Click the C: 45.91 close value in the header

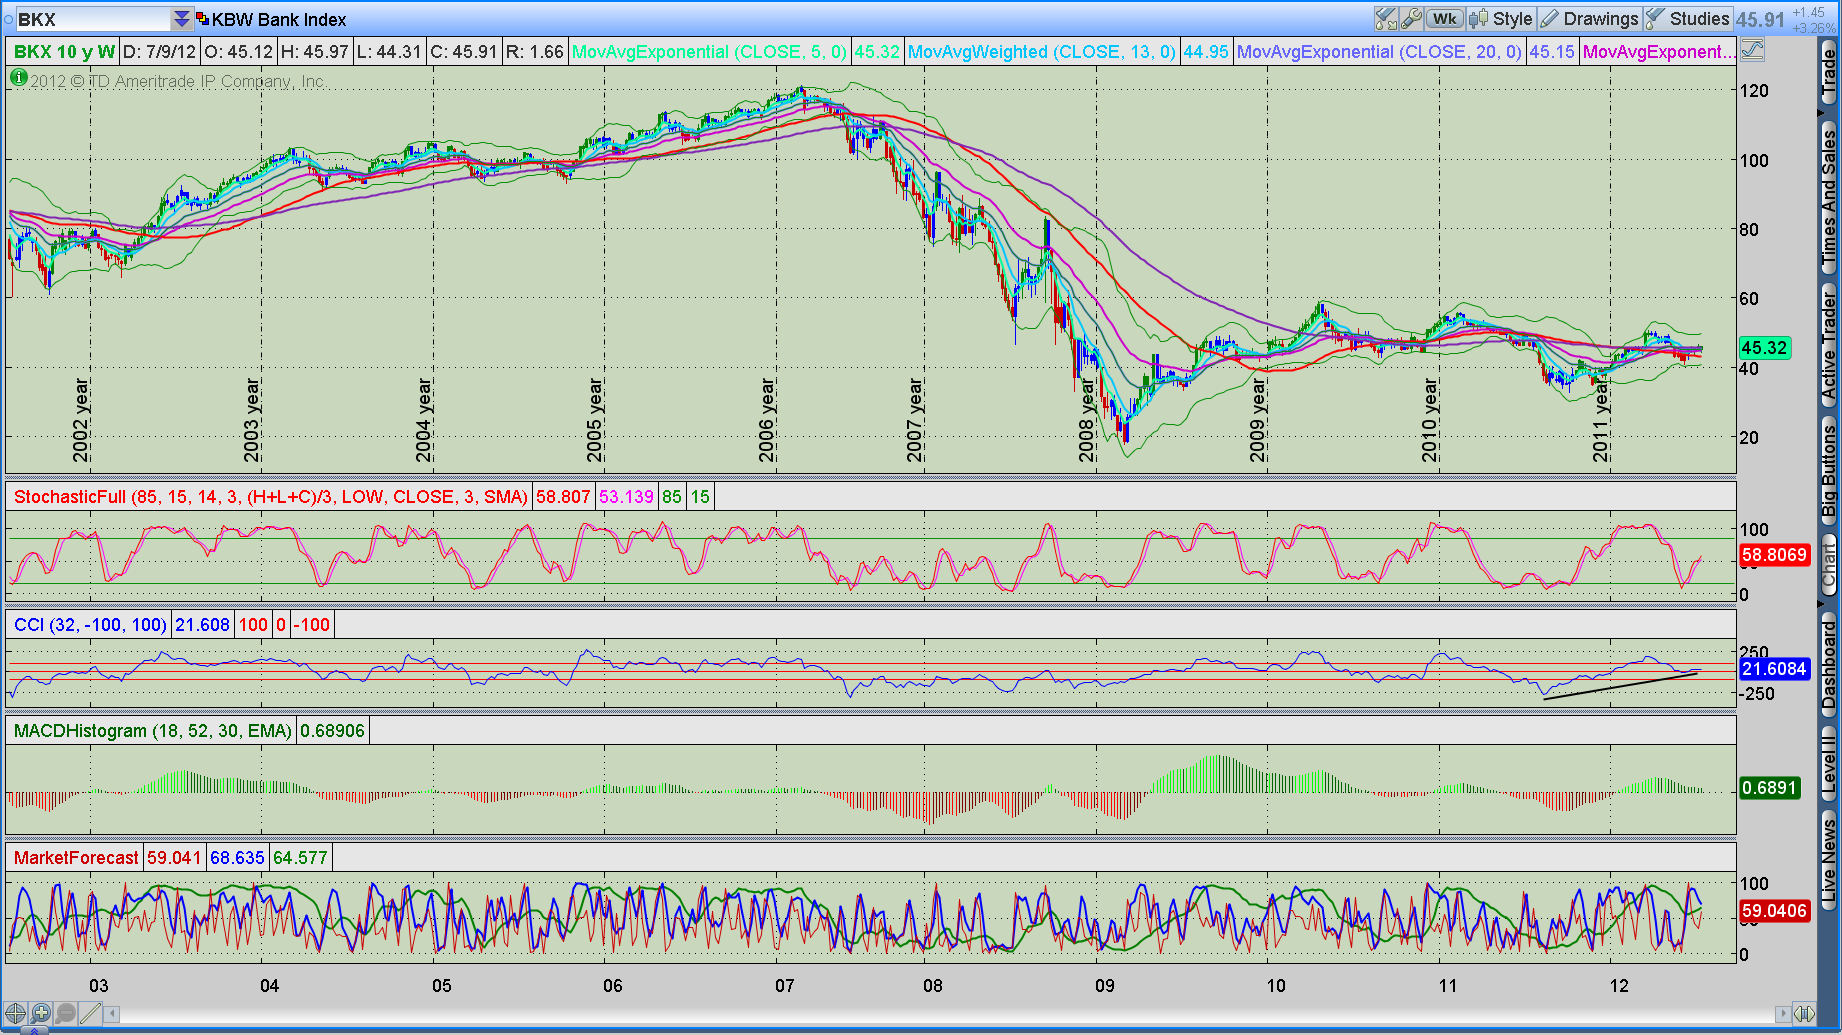tap(463, 52)
